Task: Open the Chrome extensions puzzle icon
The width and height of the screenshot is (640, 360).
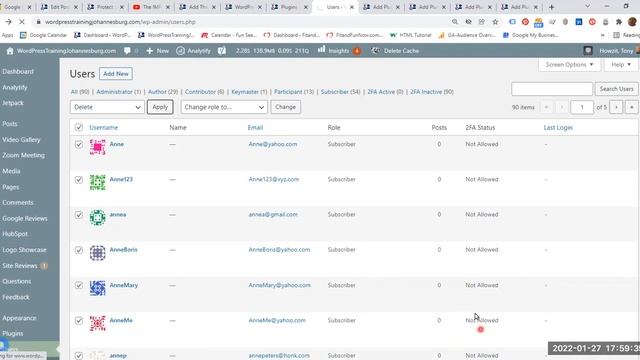Action: [619, 22]
